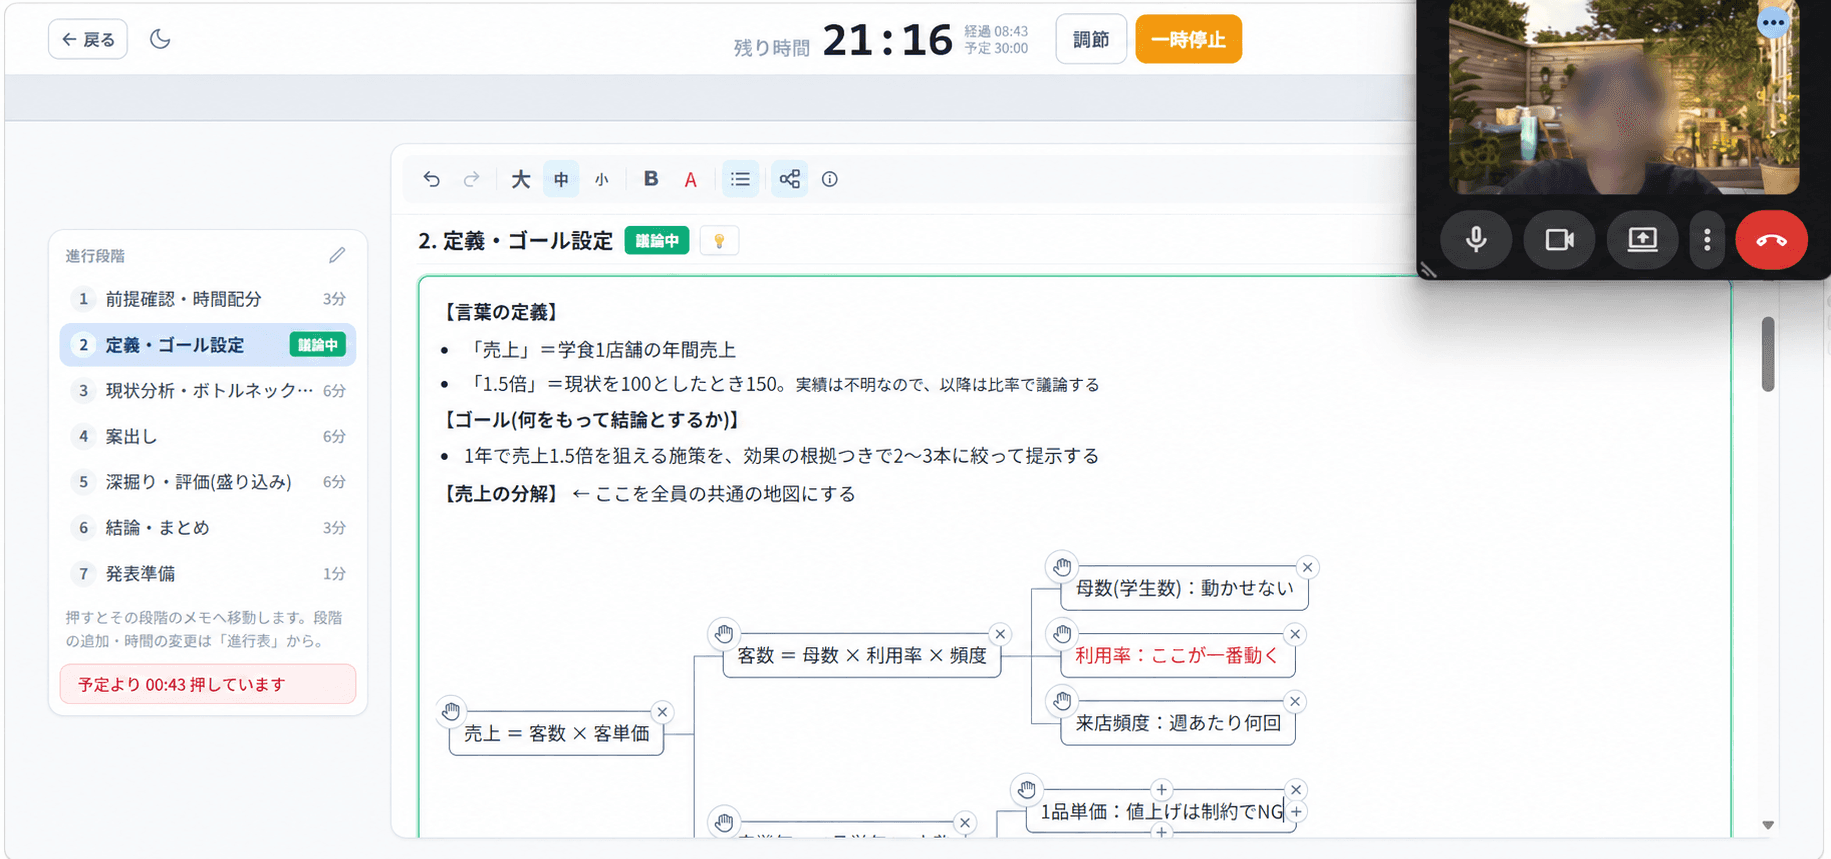Open the lightbulb hint button
Screen dimensions: 1831x859
coord(718,241)
